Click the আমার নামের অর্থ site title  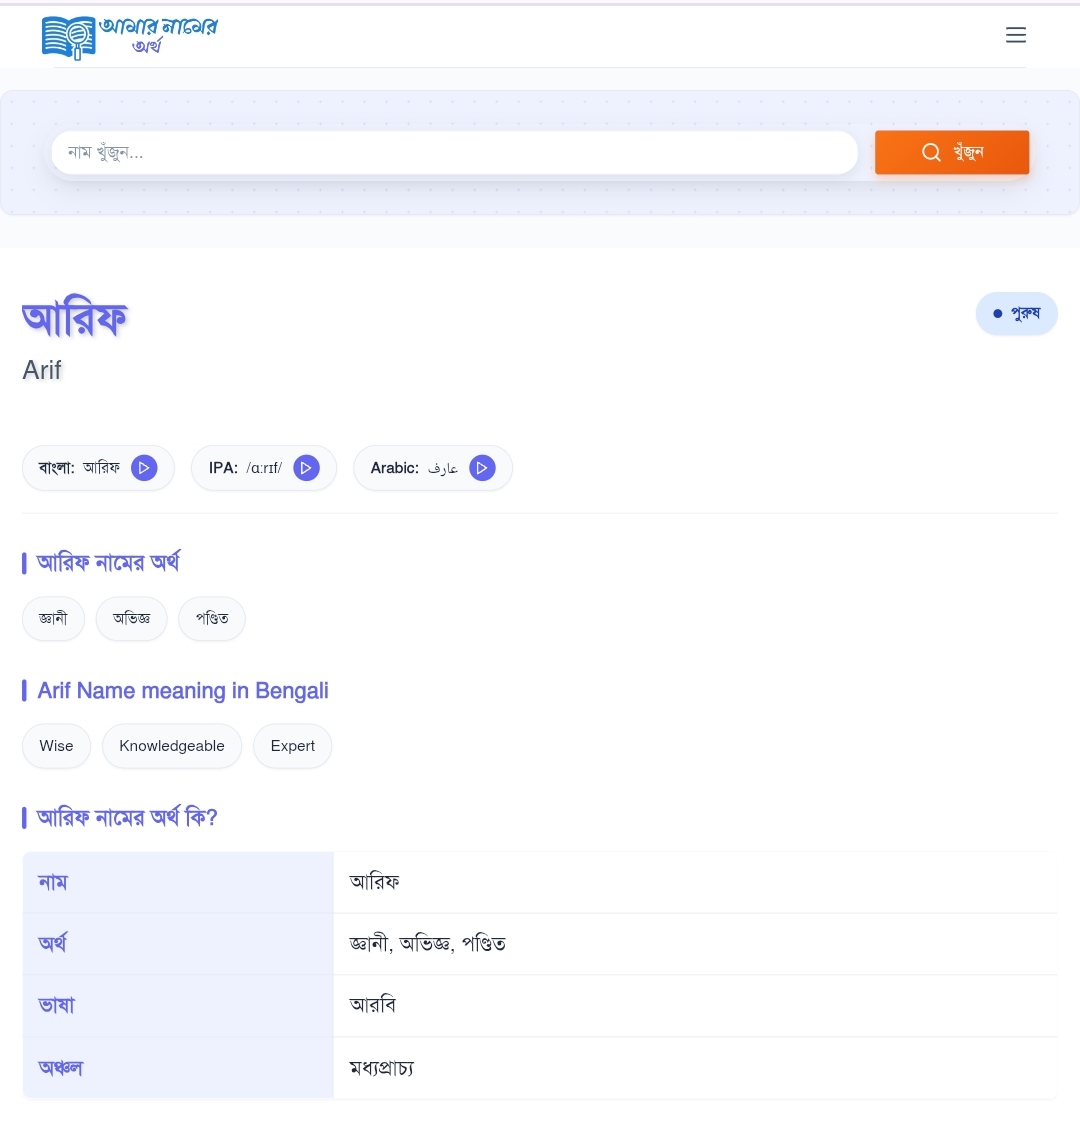tap(158, 34)
